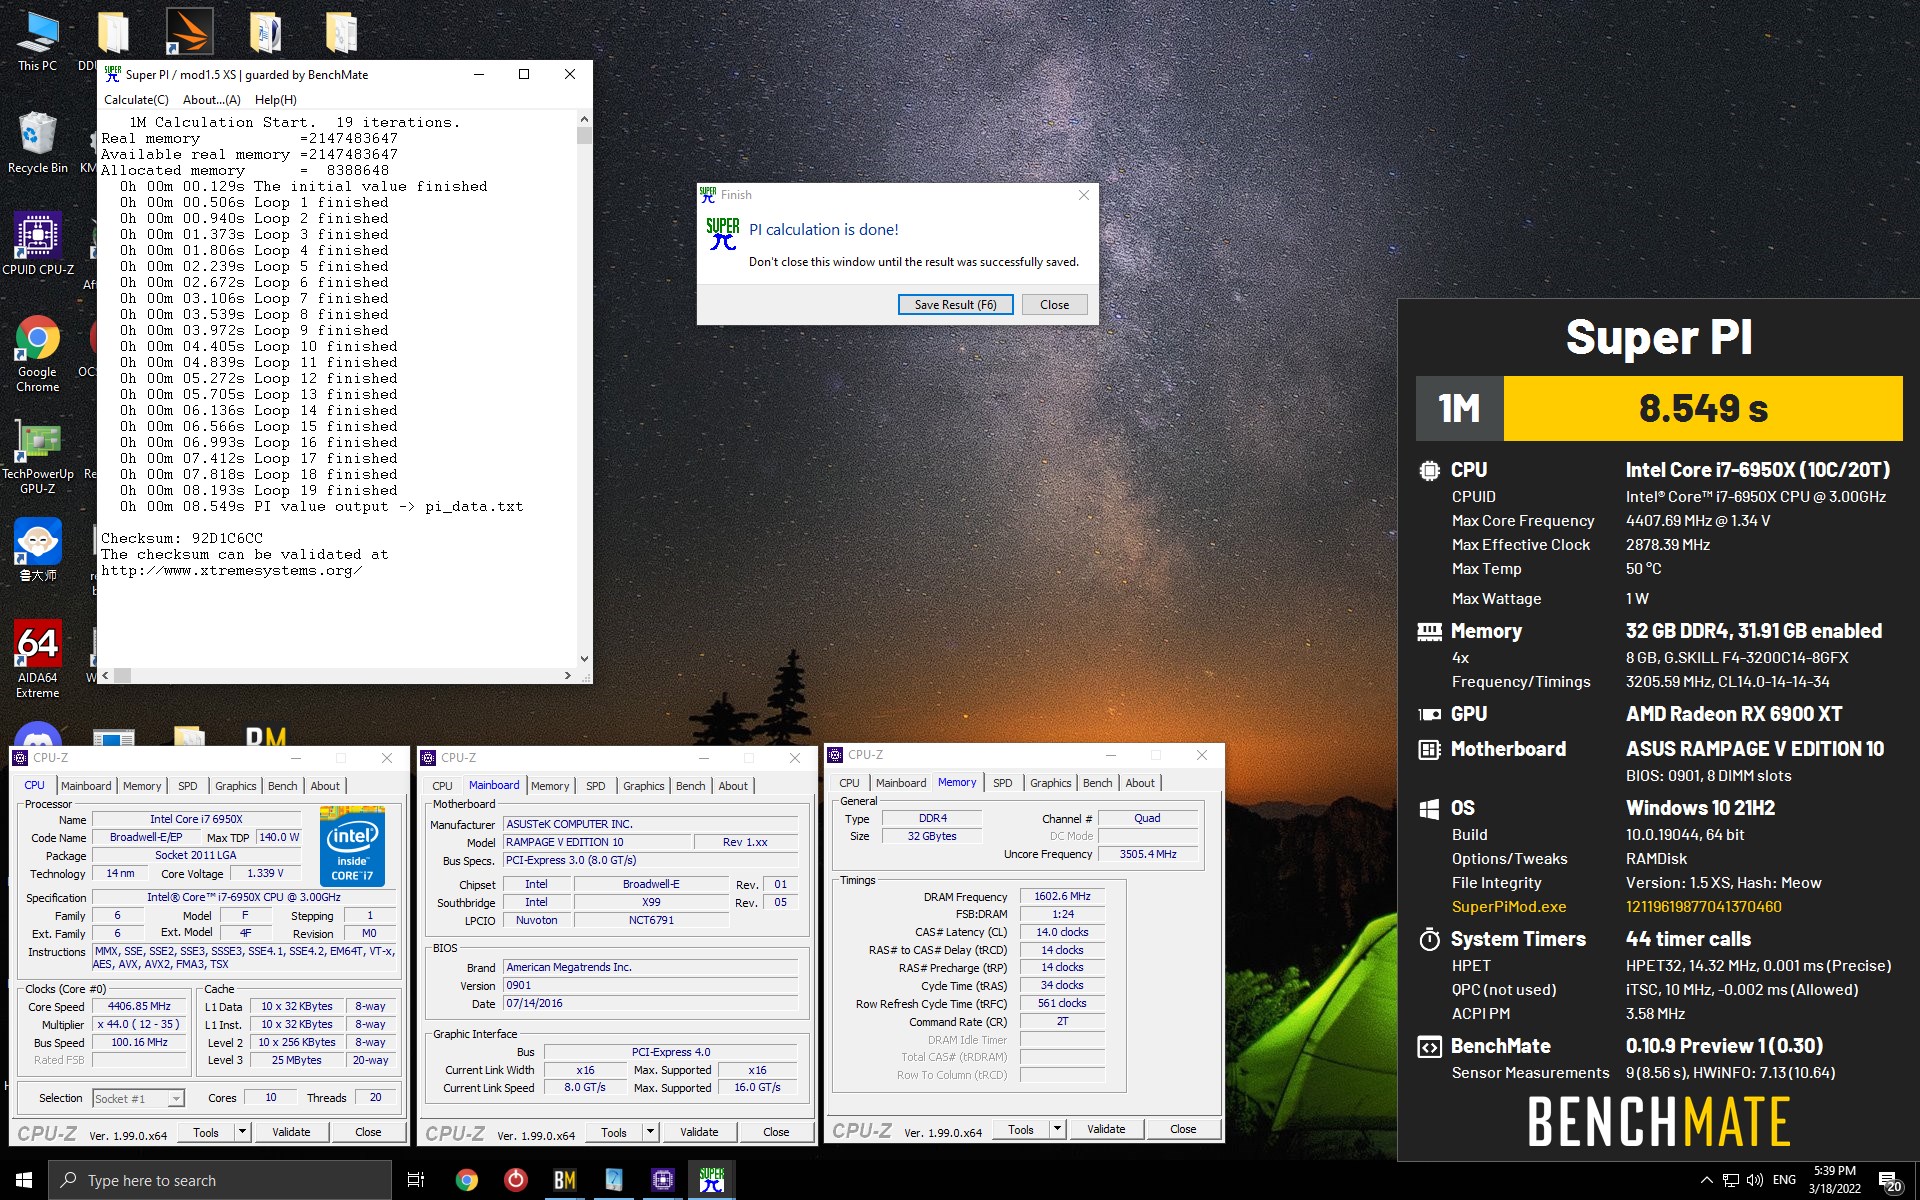Screen dimensions: 1920x1200
Task: Click the Intel Core i7 logo in CPU-Z
Action: click(352, 846)
